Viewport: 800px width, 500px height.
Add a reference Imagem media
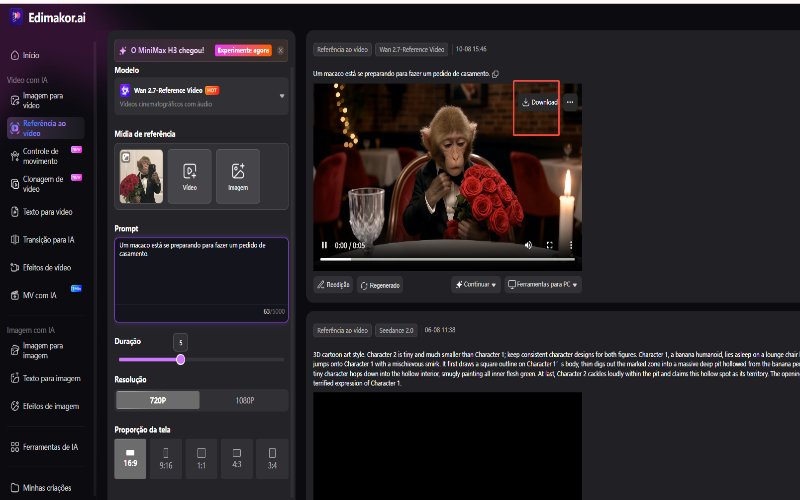point(238,177)
